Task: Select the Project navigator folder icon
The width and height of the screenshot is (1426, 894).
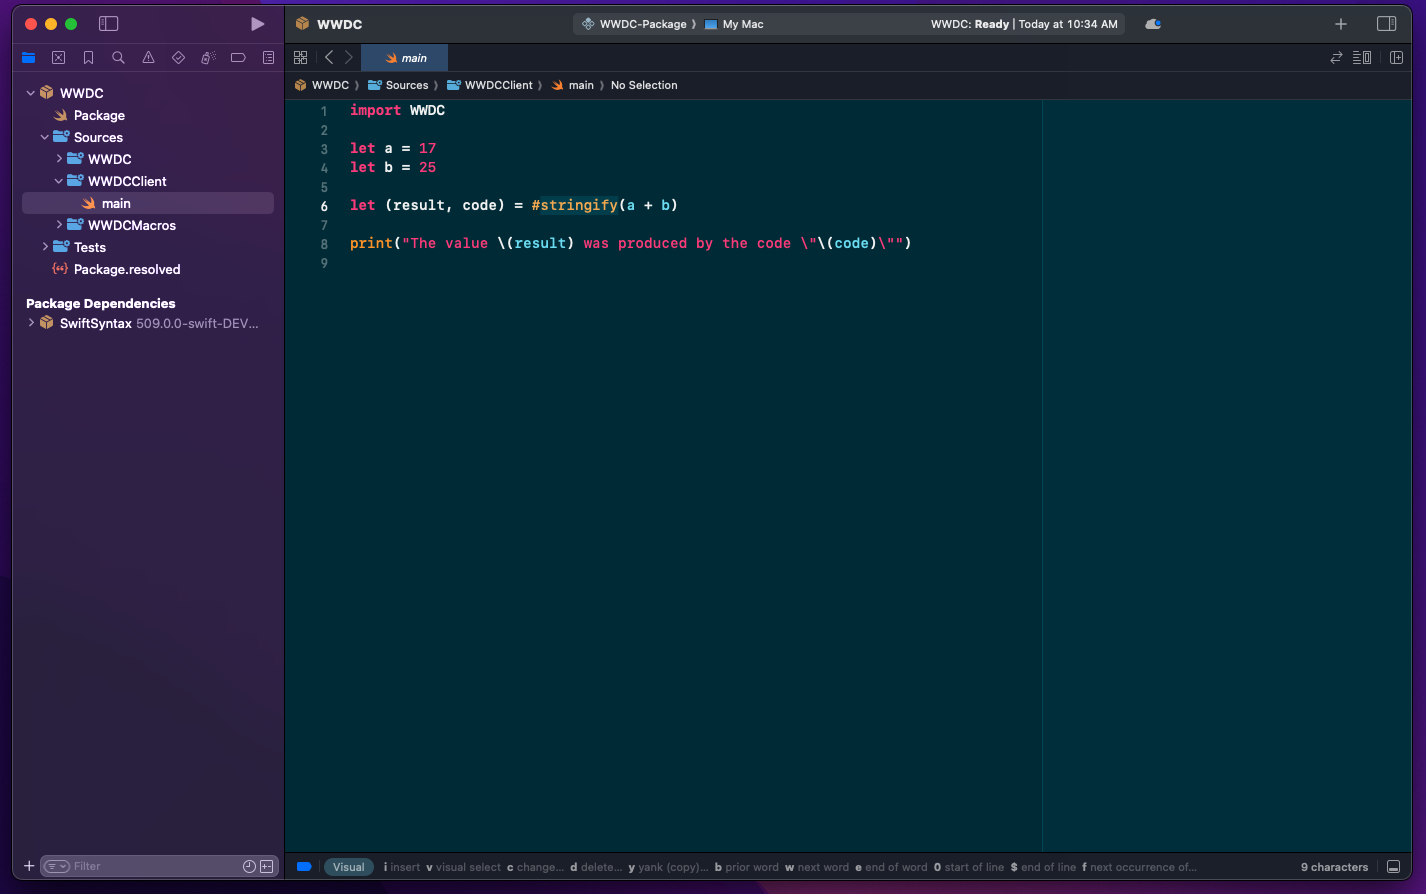Action: tap(28, 58)
